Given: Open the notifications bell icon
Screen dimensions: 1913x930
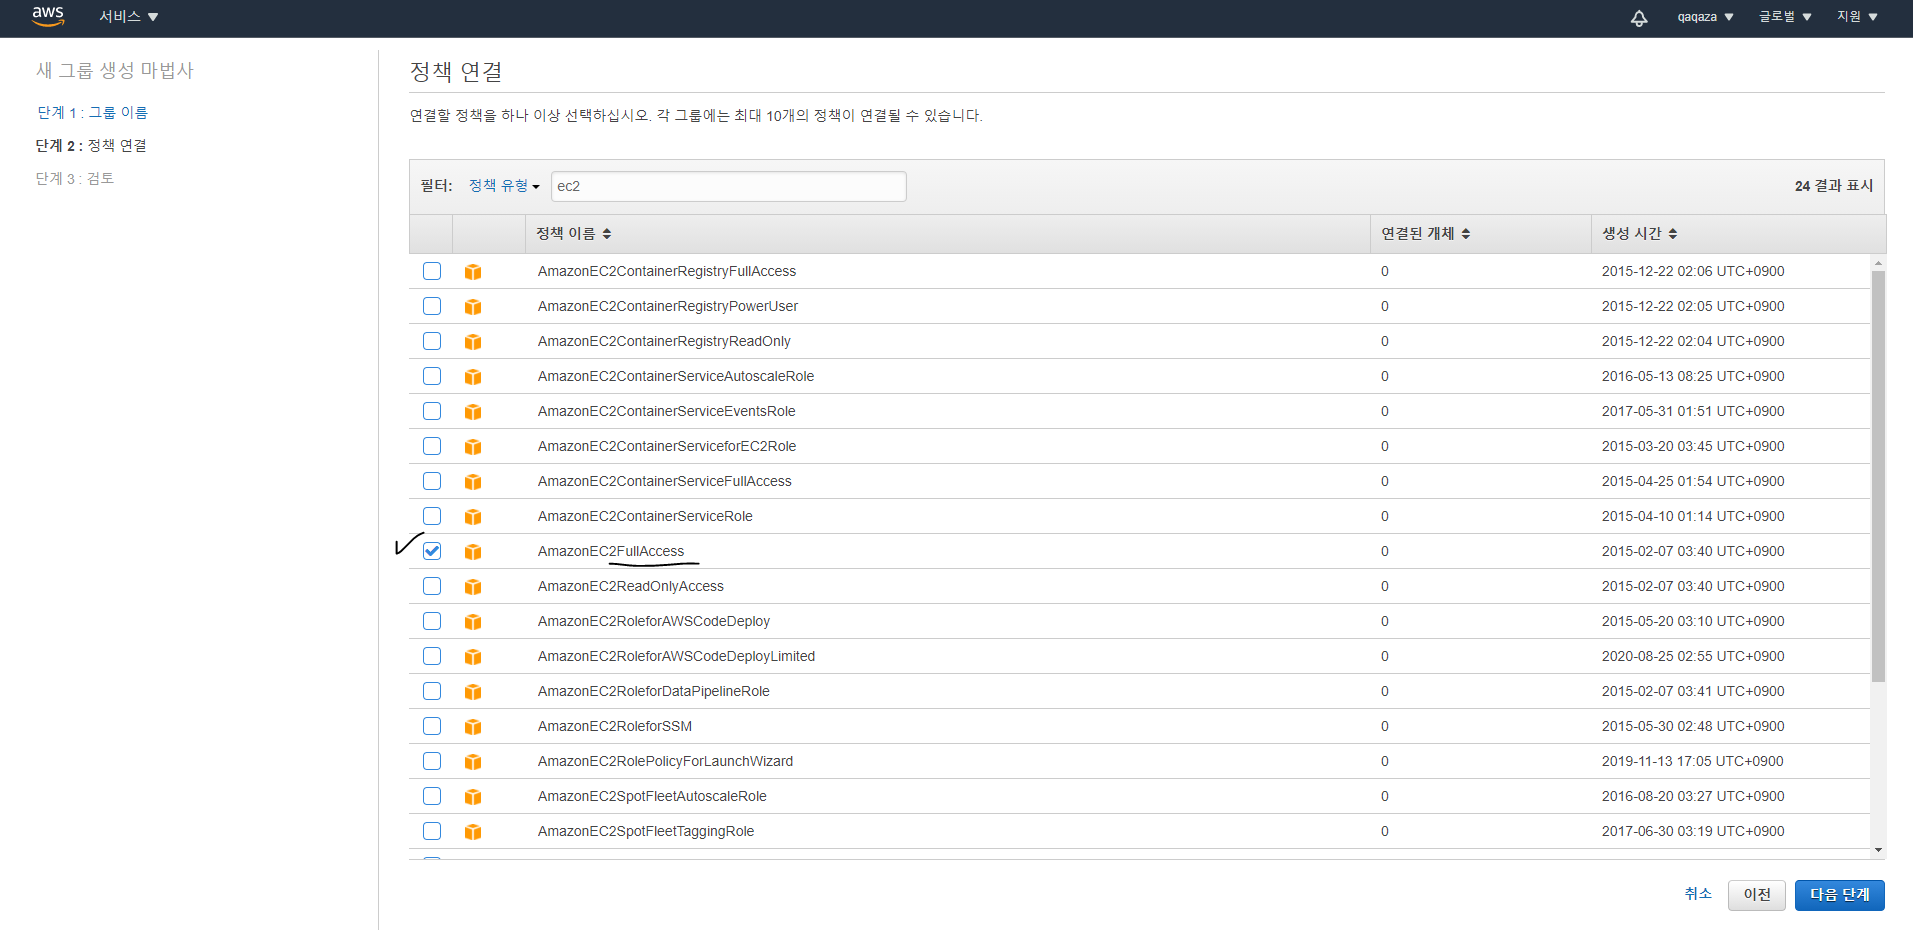Looking at the screenshot, I should coord(1638,18).
